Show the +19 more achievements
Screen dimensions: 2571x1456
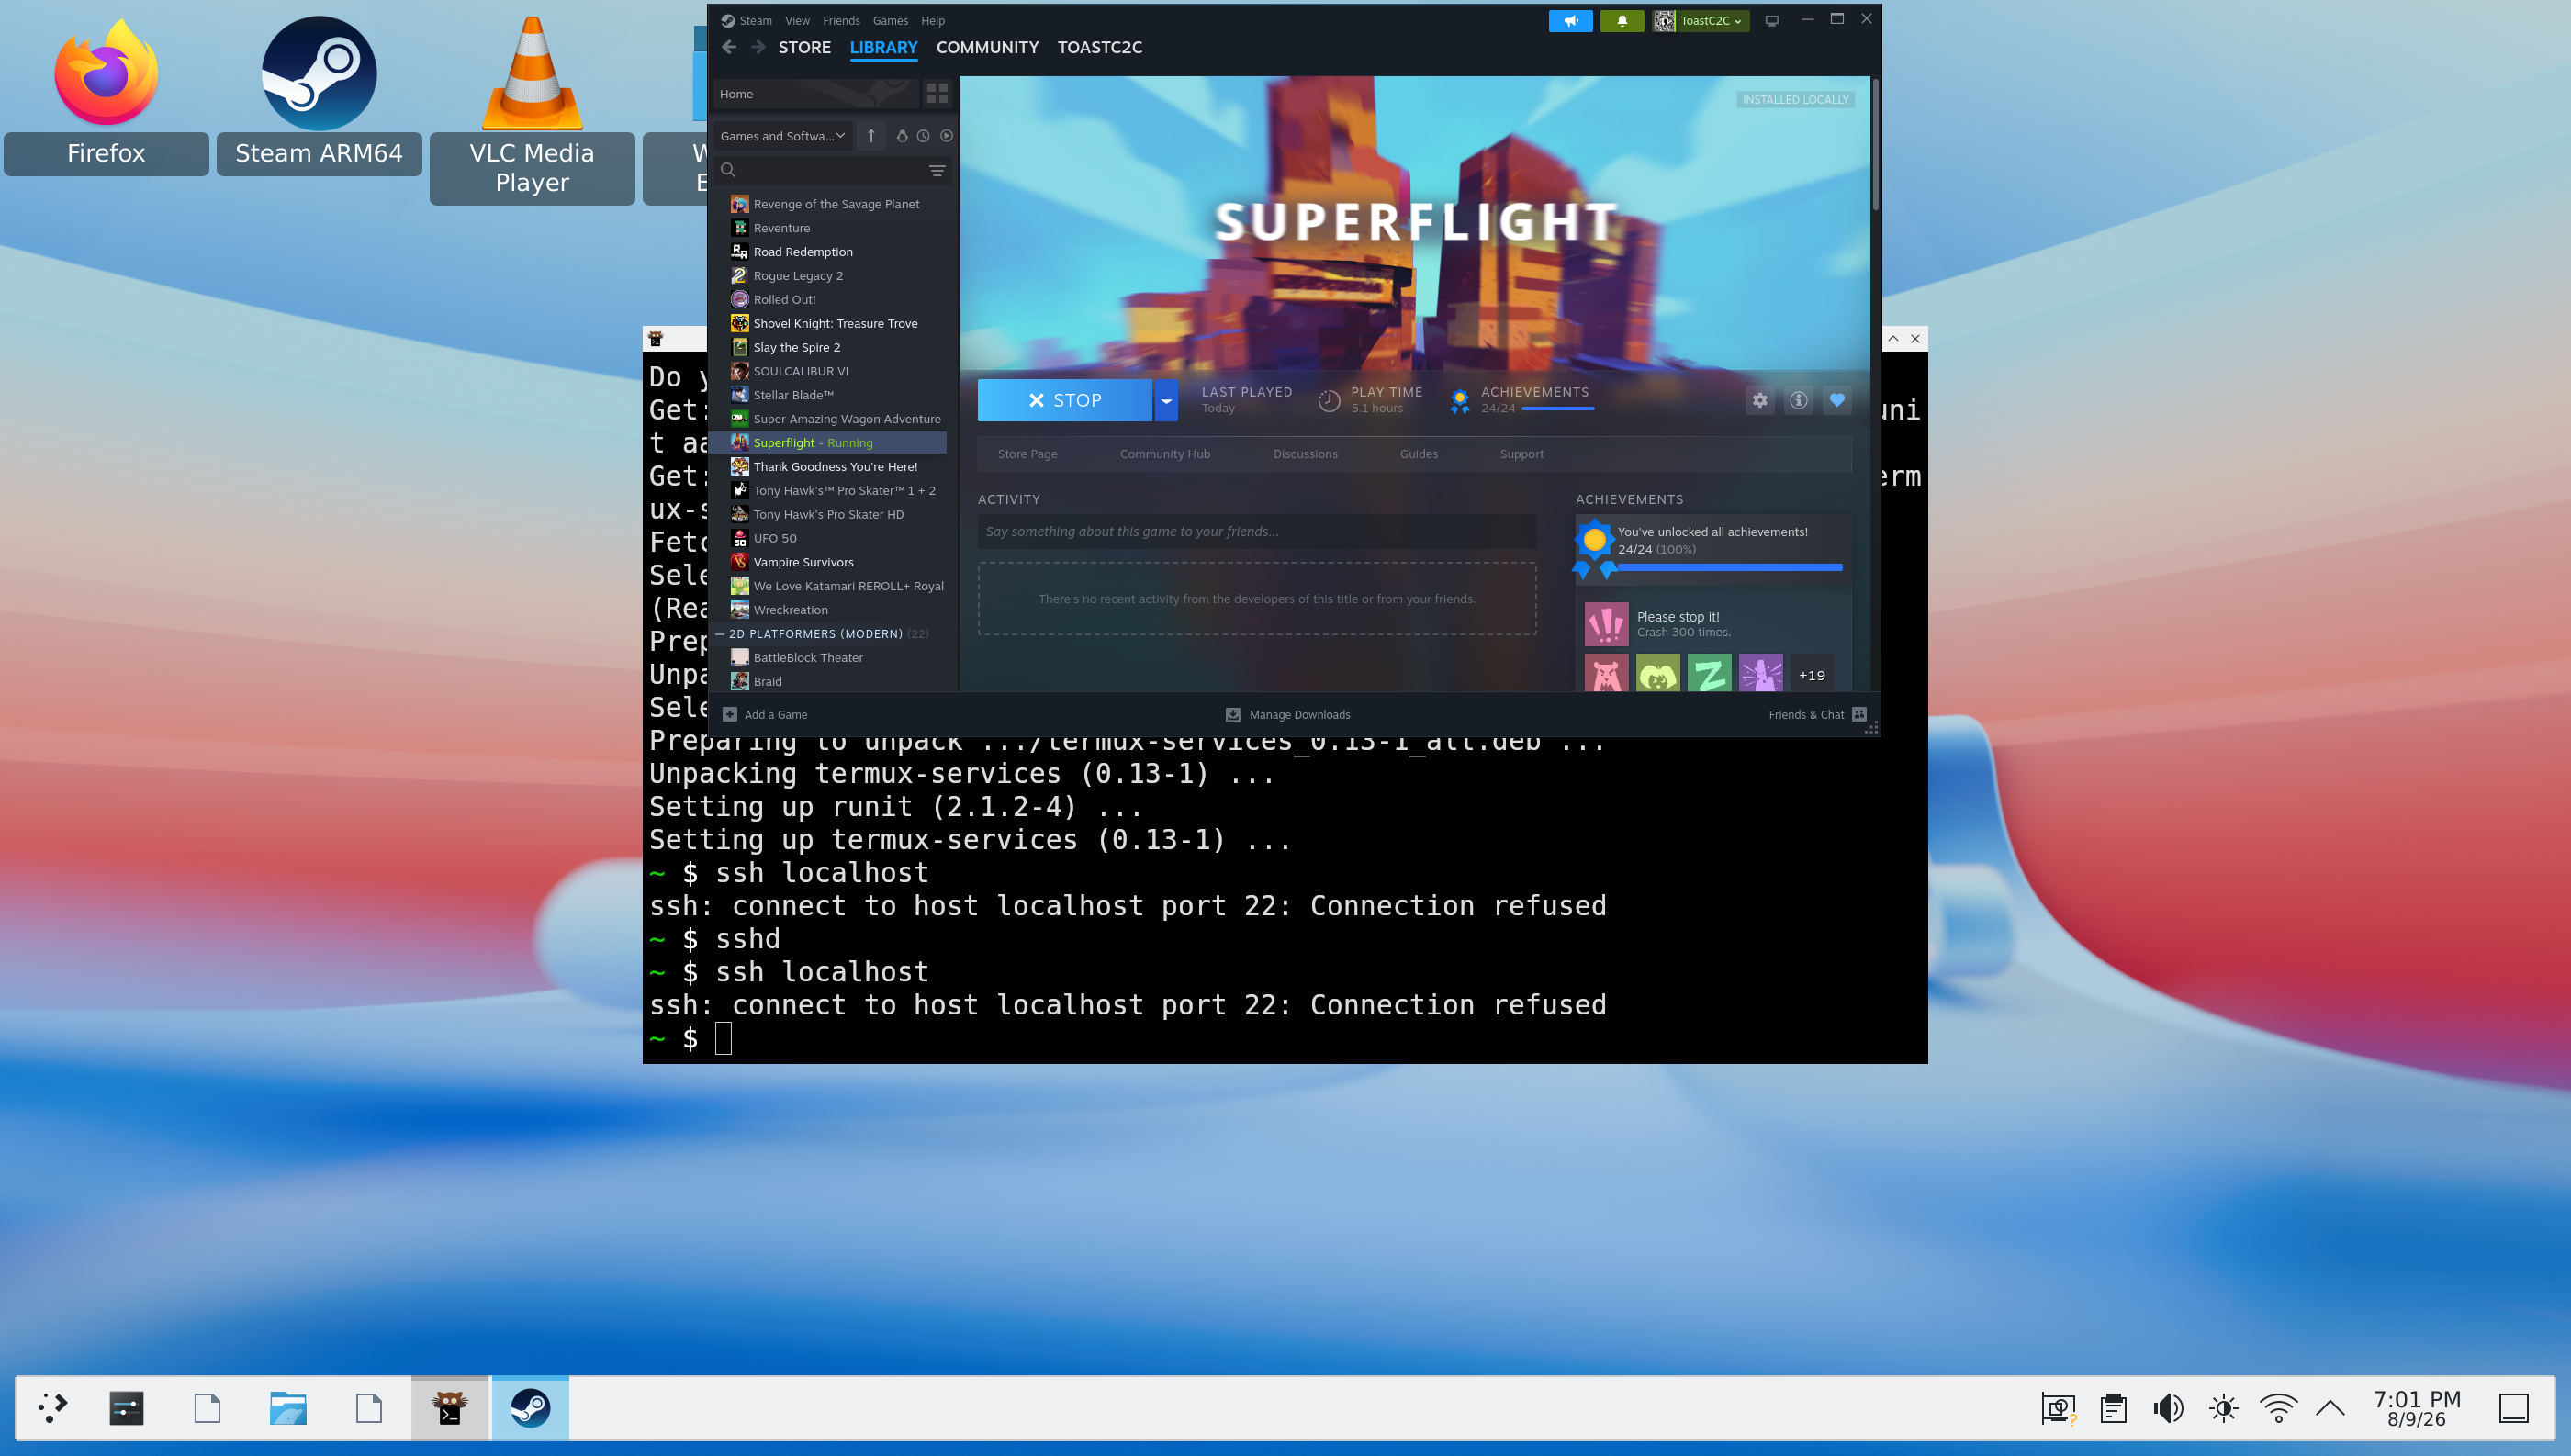[1811, 675]
